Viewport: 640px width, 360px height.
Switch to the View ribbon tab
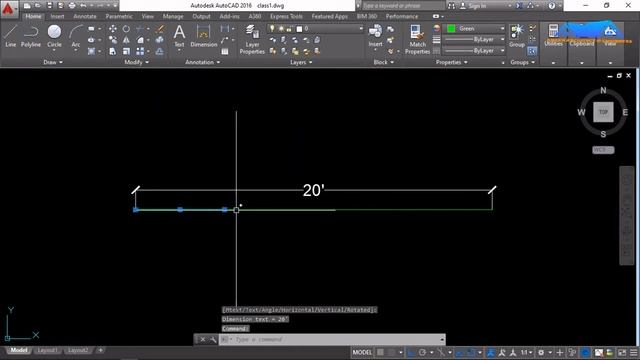point(147,16)
